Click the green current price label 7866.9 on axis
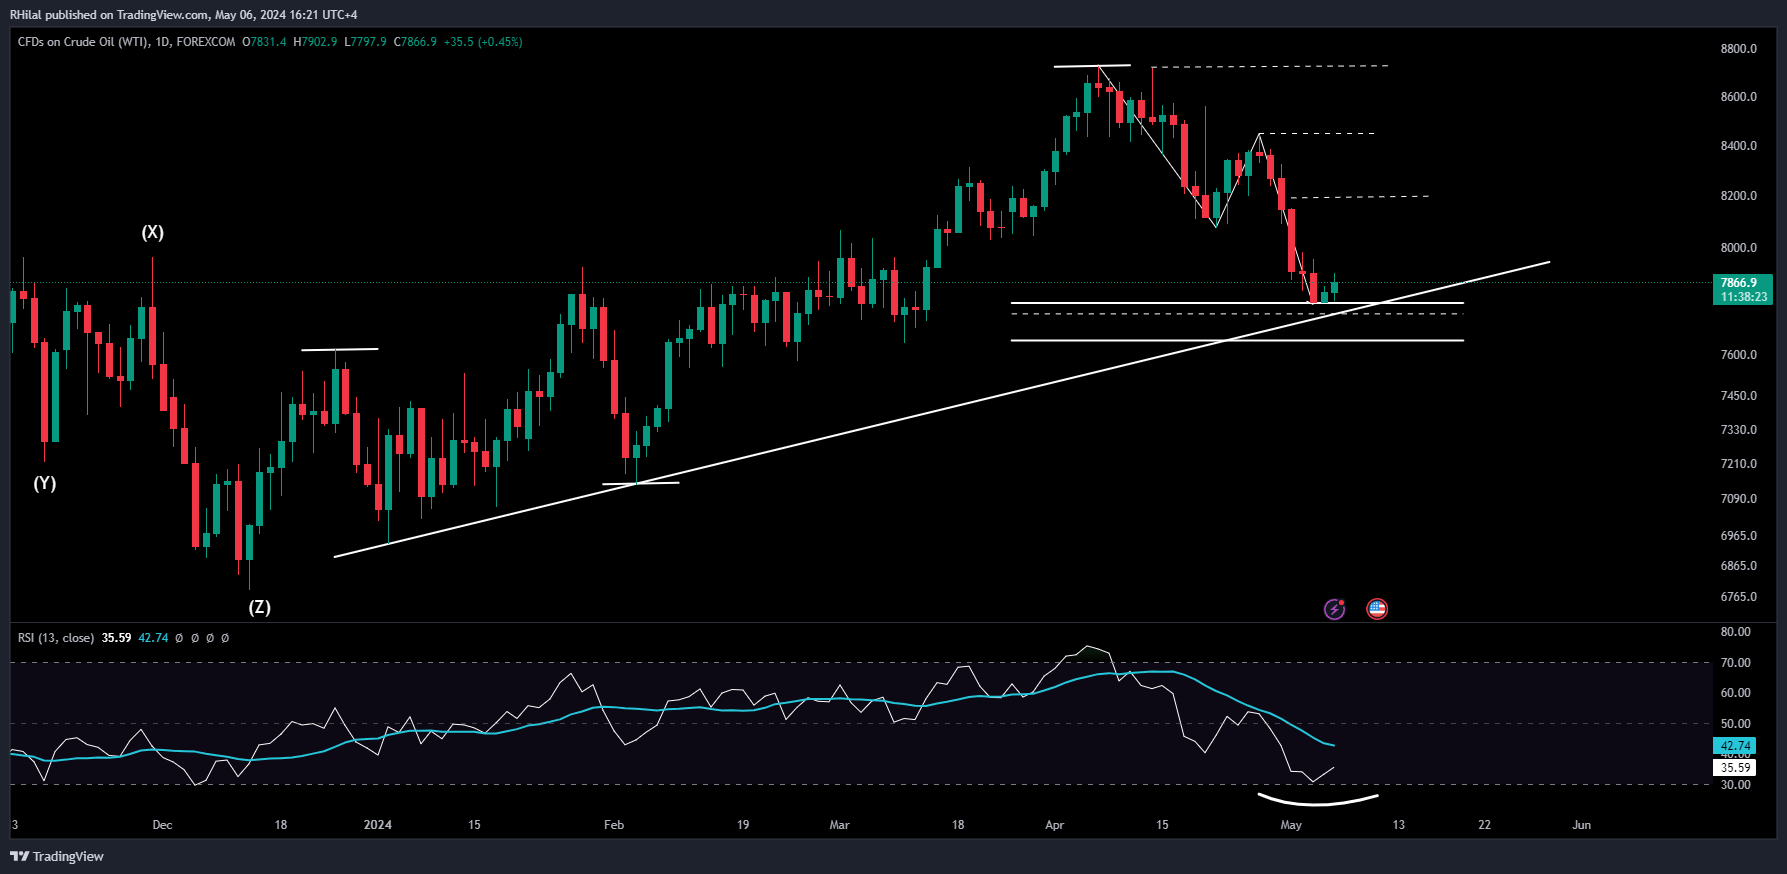This screenshot has height=874, width=1787. [x=1739, y=283]
